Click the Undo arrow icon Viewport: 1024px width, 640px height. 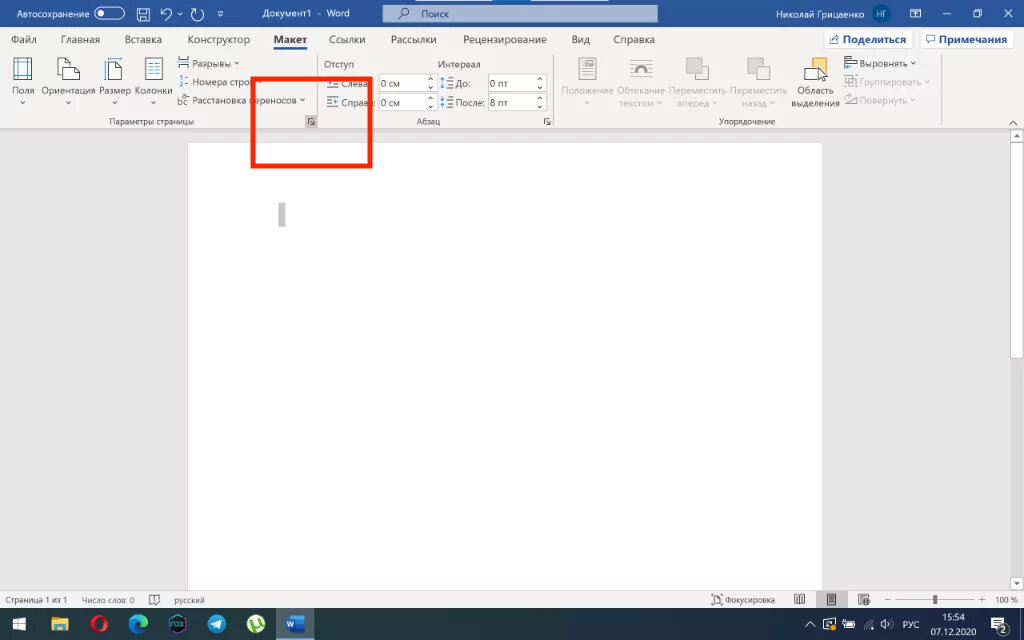coord(167,14)
